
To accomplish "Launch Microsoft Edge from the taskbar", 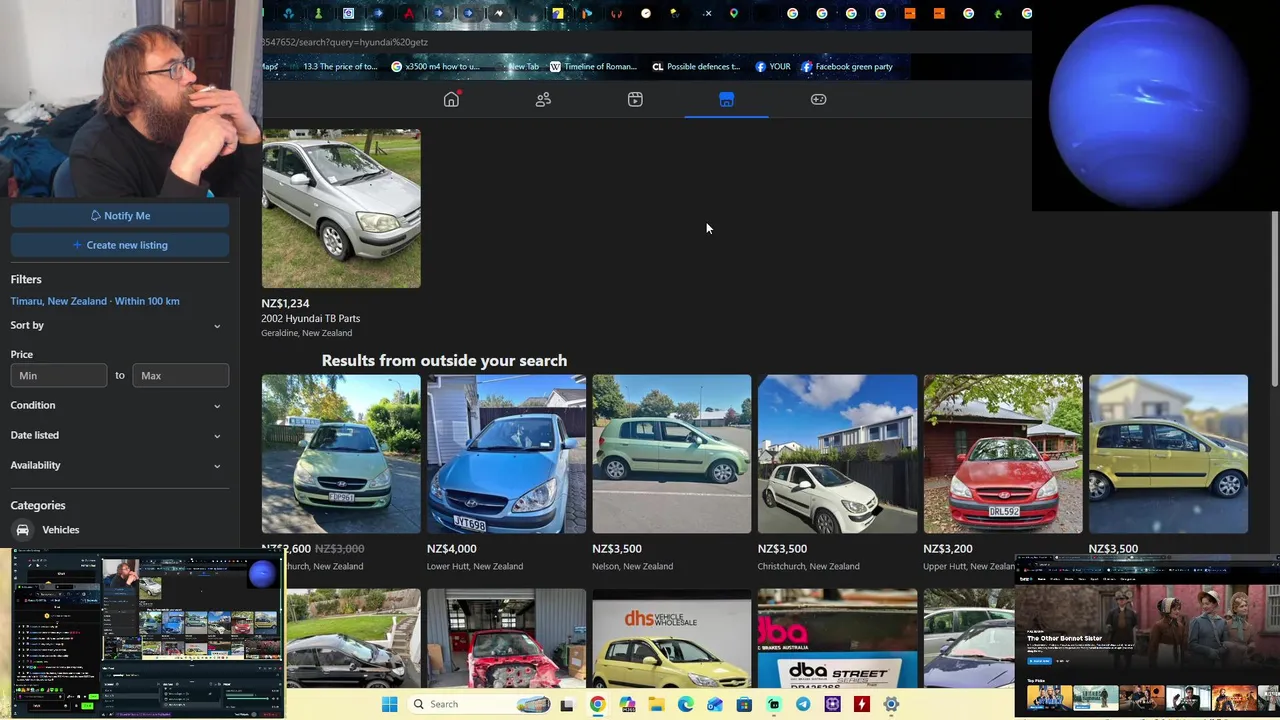I will [685, 704].
